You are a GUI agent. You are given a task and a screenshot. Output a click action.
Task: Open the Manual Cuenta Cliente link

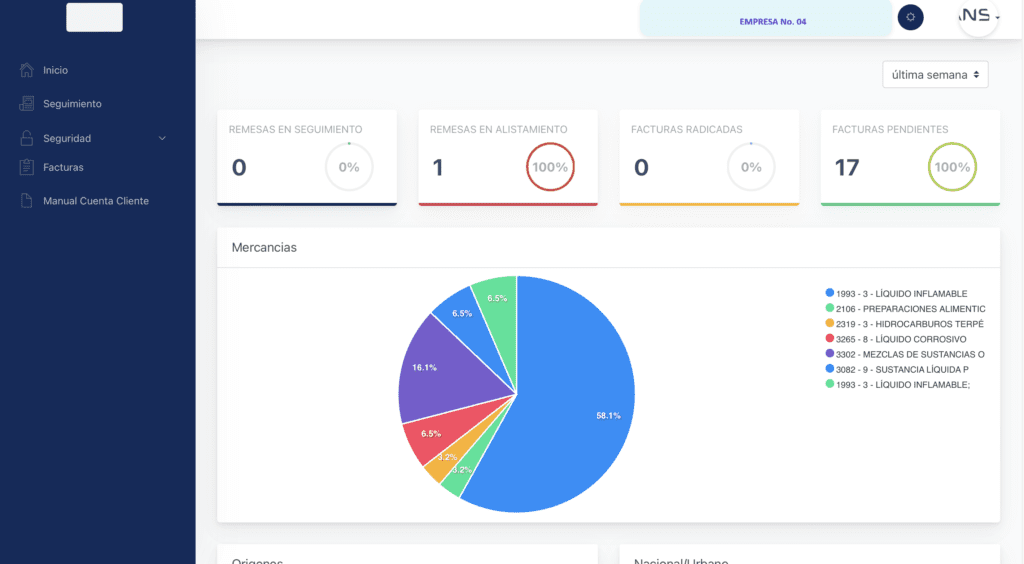[96, 201]
